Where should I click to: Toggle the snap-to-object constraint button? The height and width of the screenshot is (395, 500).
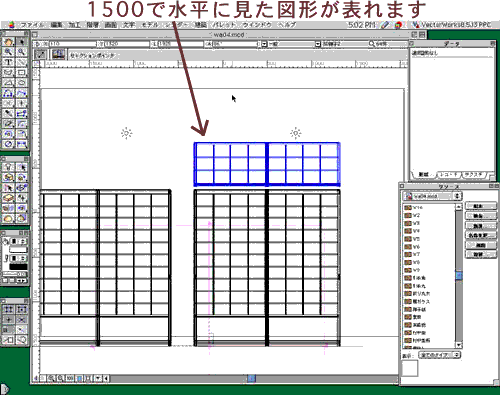[21, 310]
